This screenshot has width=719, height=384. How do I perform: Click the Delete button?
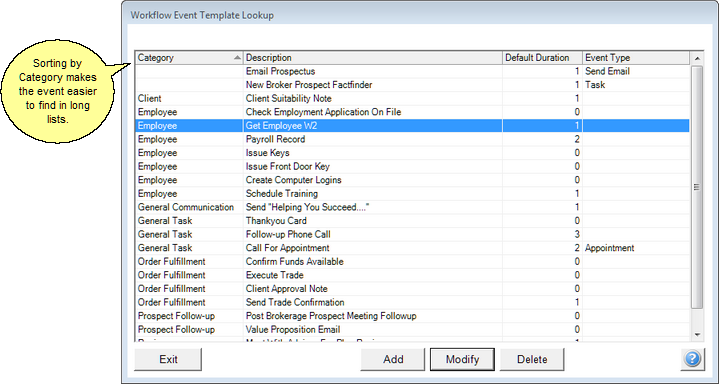click(532, 359)
